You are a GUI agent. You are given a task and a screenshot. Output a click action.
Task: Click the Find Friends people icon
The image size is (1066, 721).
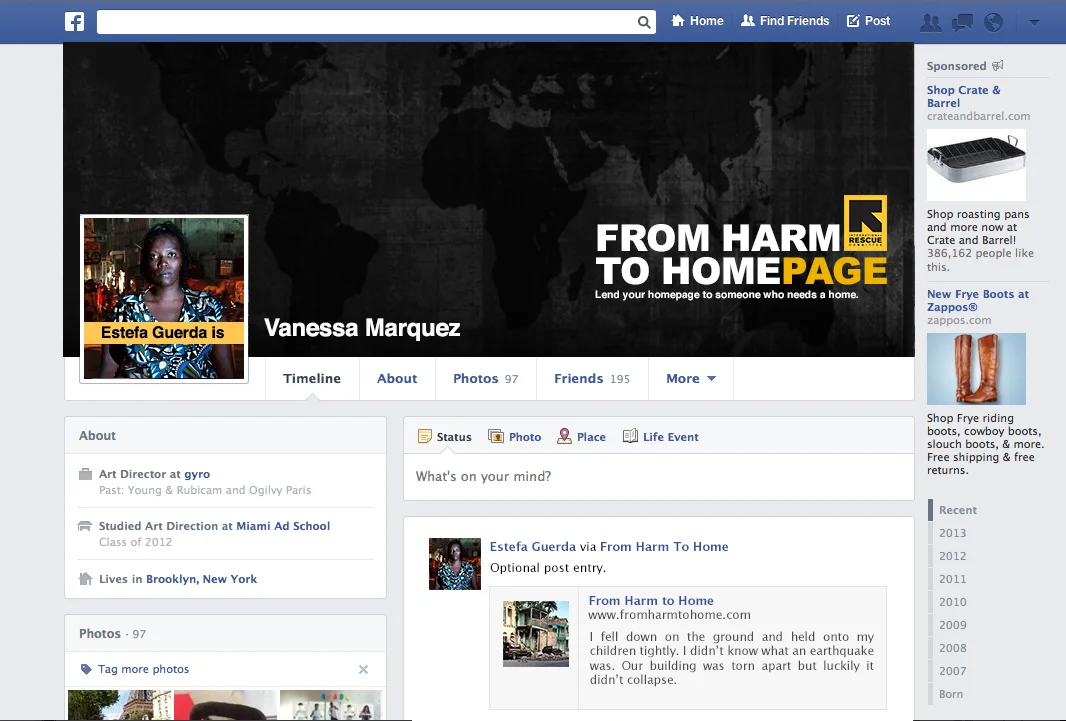[748, 20]
